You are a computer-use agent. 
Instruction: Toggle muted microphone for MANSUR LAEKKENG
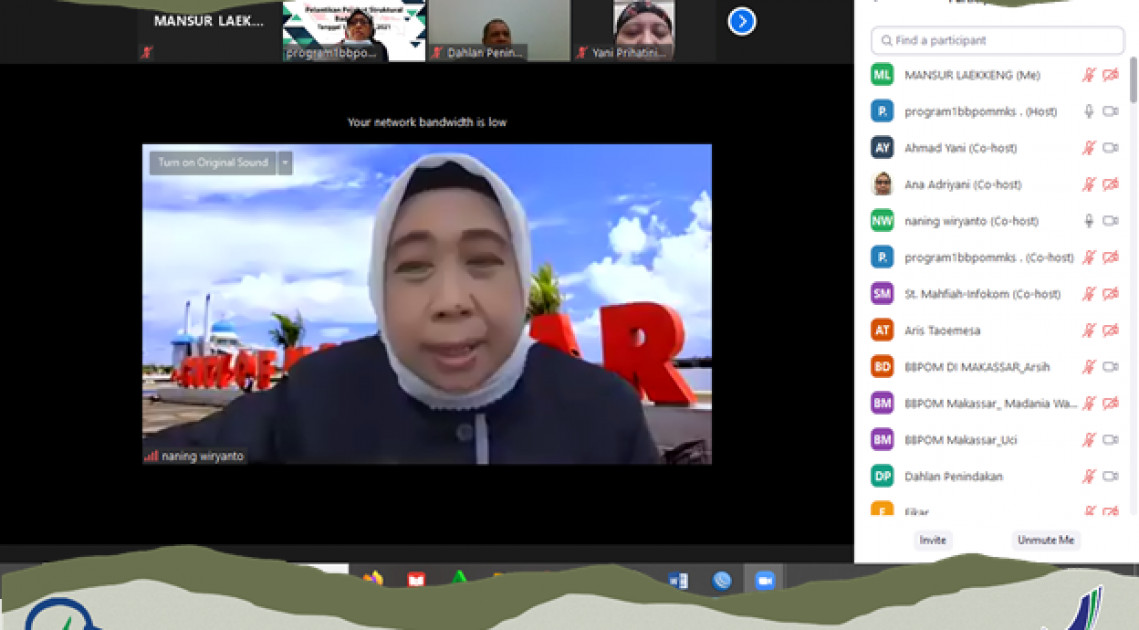pyautogui.click(x=1088, y=75)
